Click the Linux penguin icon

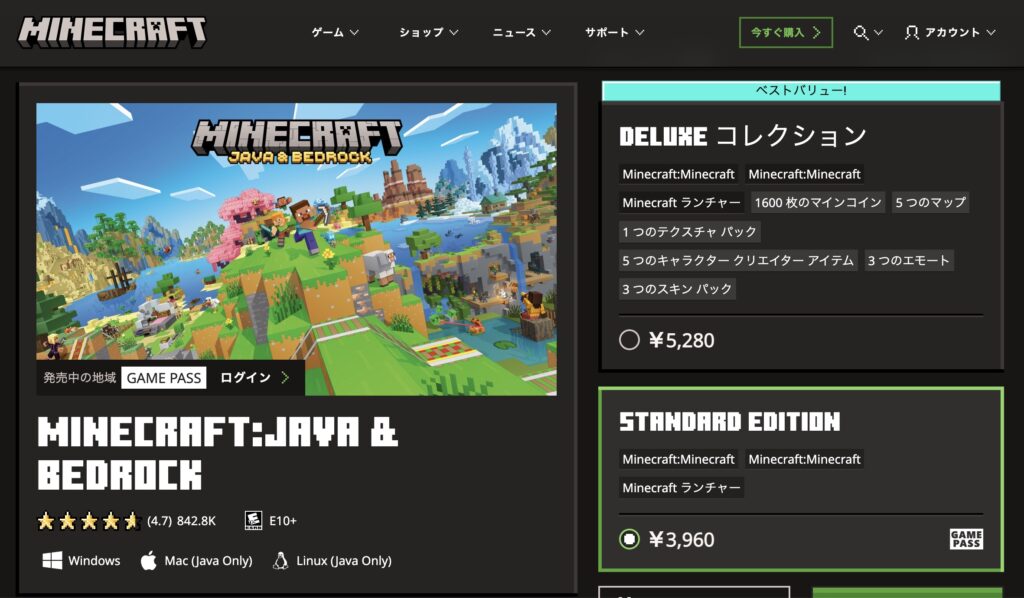(x=281, y=560)
